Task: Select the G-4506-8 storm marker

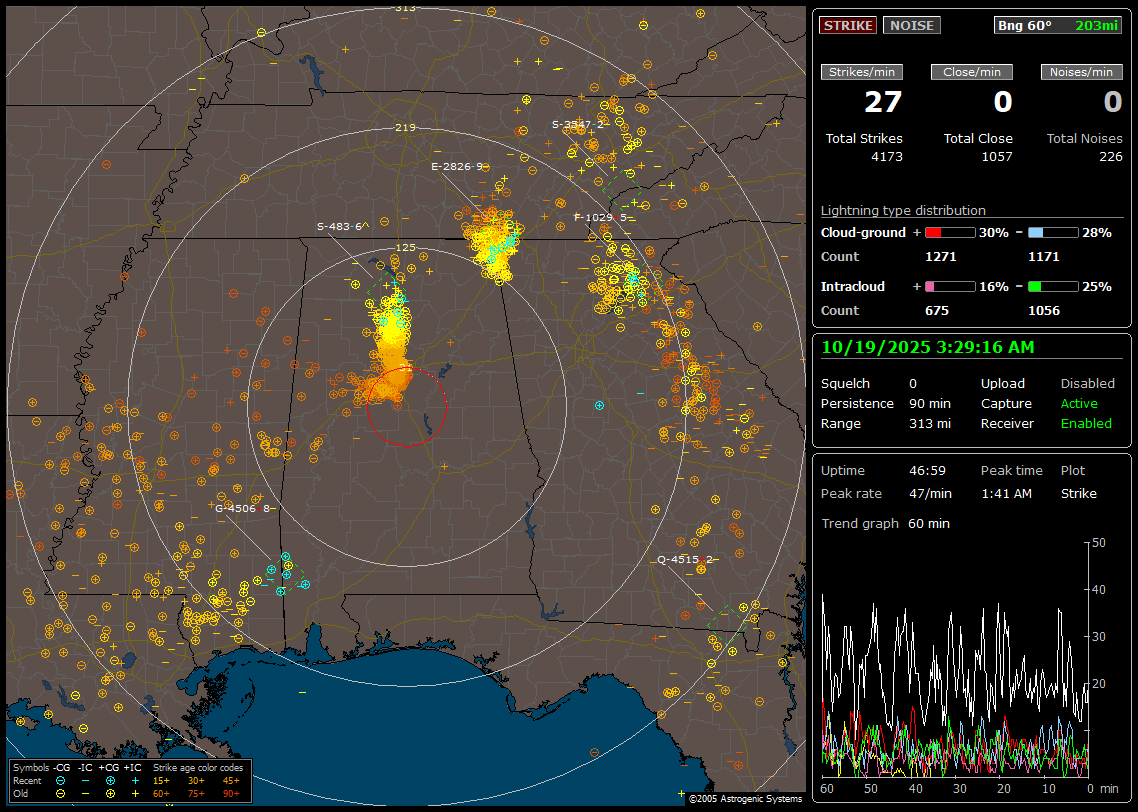Action: click(242, 508)
